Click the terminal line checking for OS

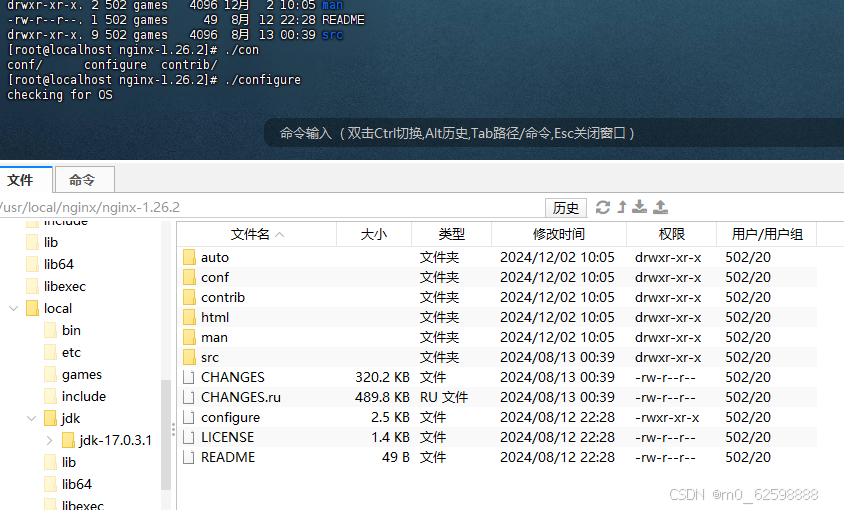(60, 95)
